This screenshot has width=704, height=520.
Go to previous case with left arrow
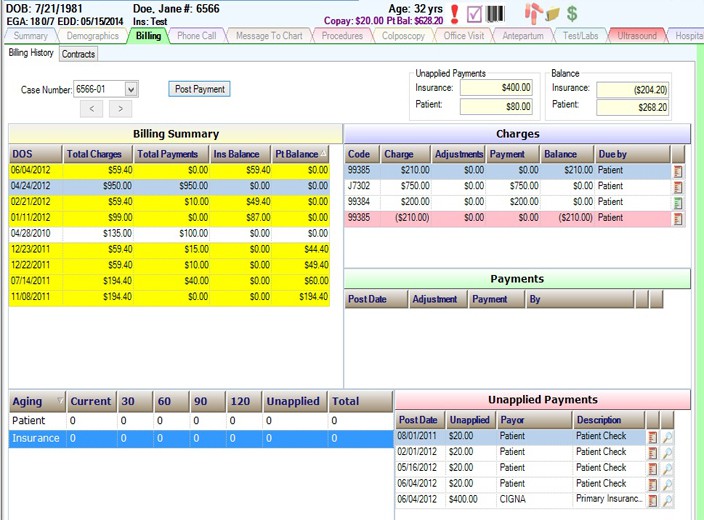[x=92, y=109]
